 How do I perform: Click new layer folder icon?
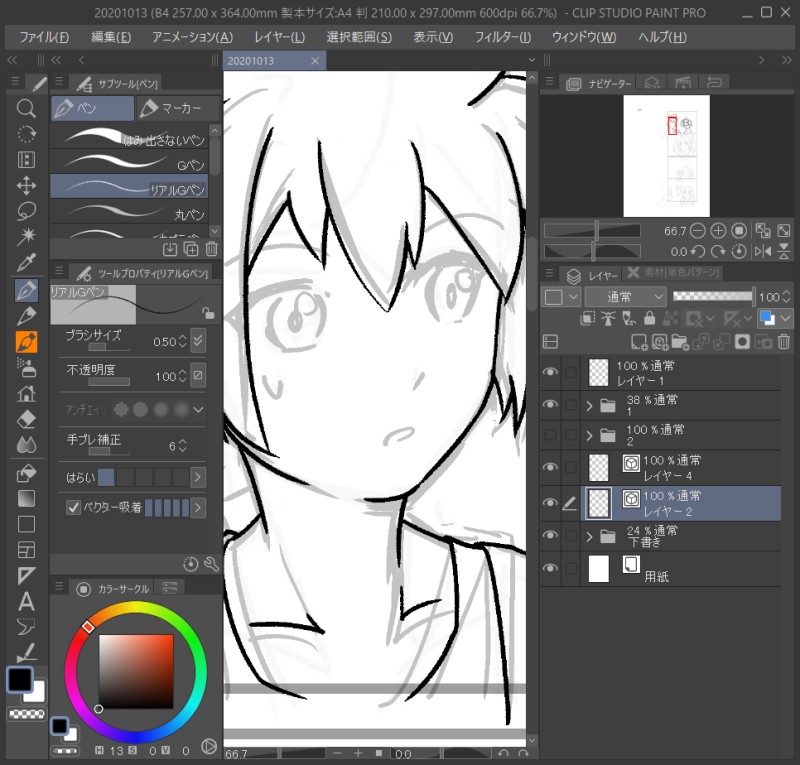coord(680,342)
